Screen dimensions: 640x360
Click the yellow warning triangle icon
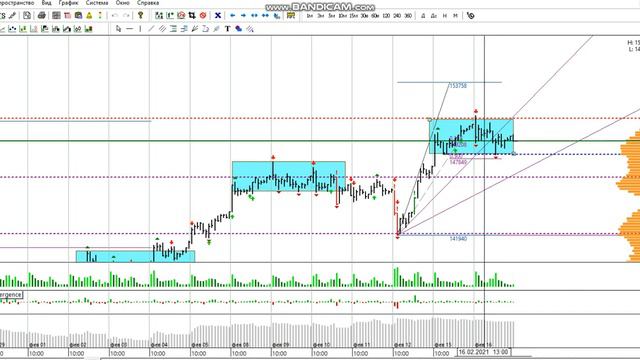point(89,16)
